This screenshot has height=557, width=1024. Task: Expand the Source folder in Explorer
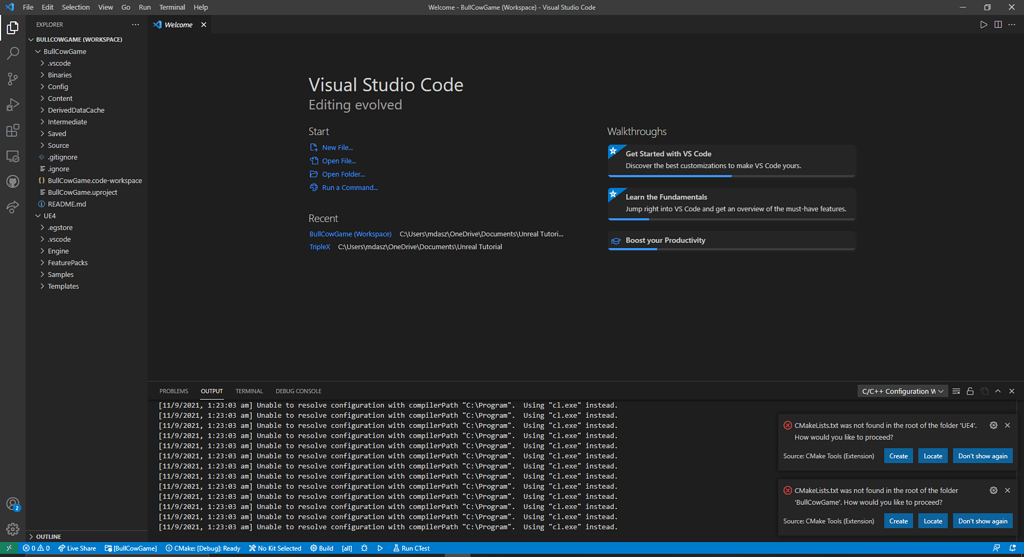pyautogui.click(x=58, y=145)
